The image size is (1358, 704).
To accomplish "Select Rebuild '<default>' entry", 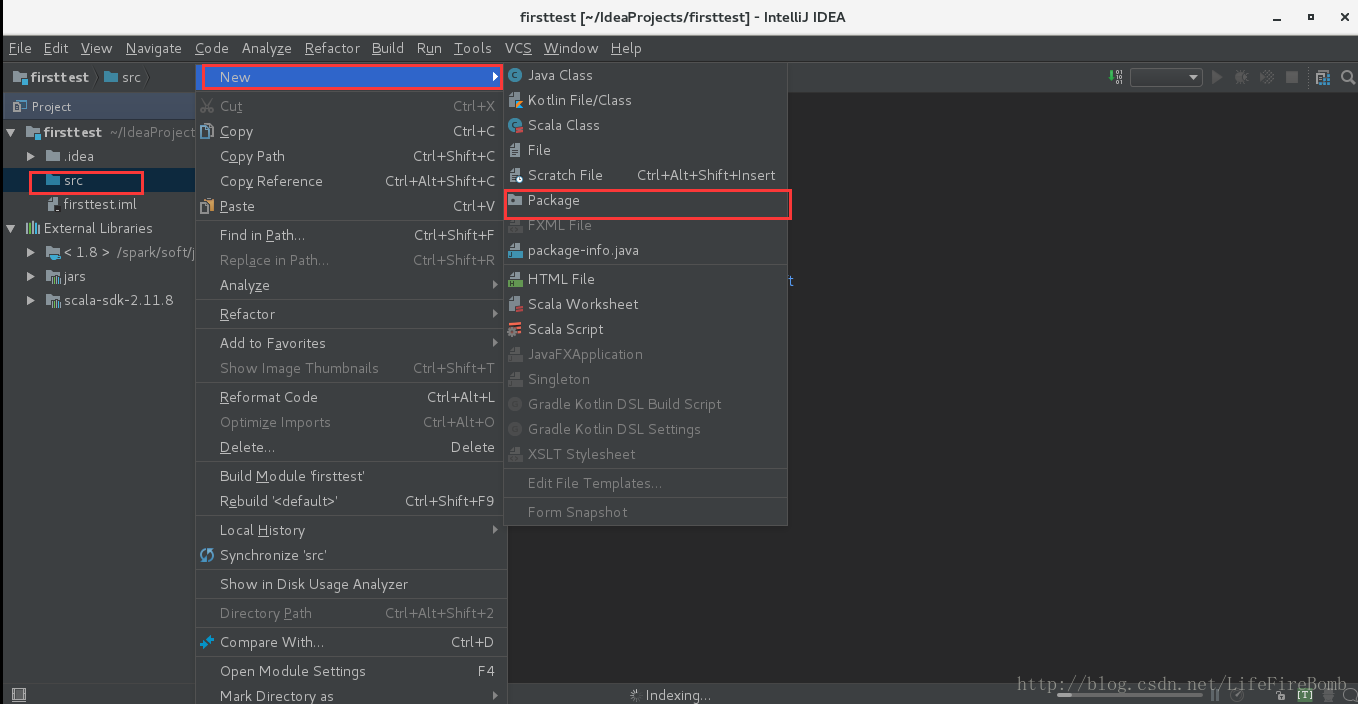I will [x=351, y=501].
